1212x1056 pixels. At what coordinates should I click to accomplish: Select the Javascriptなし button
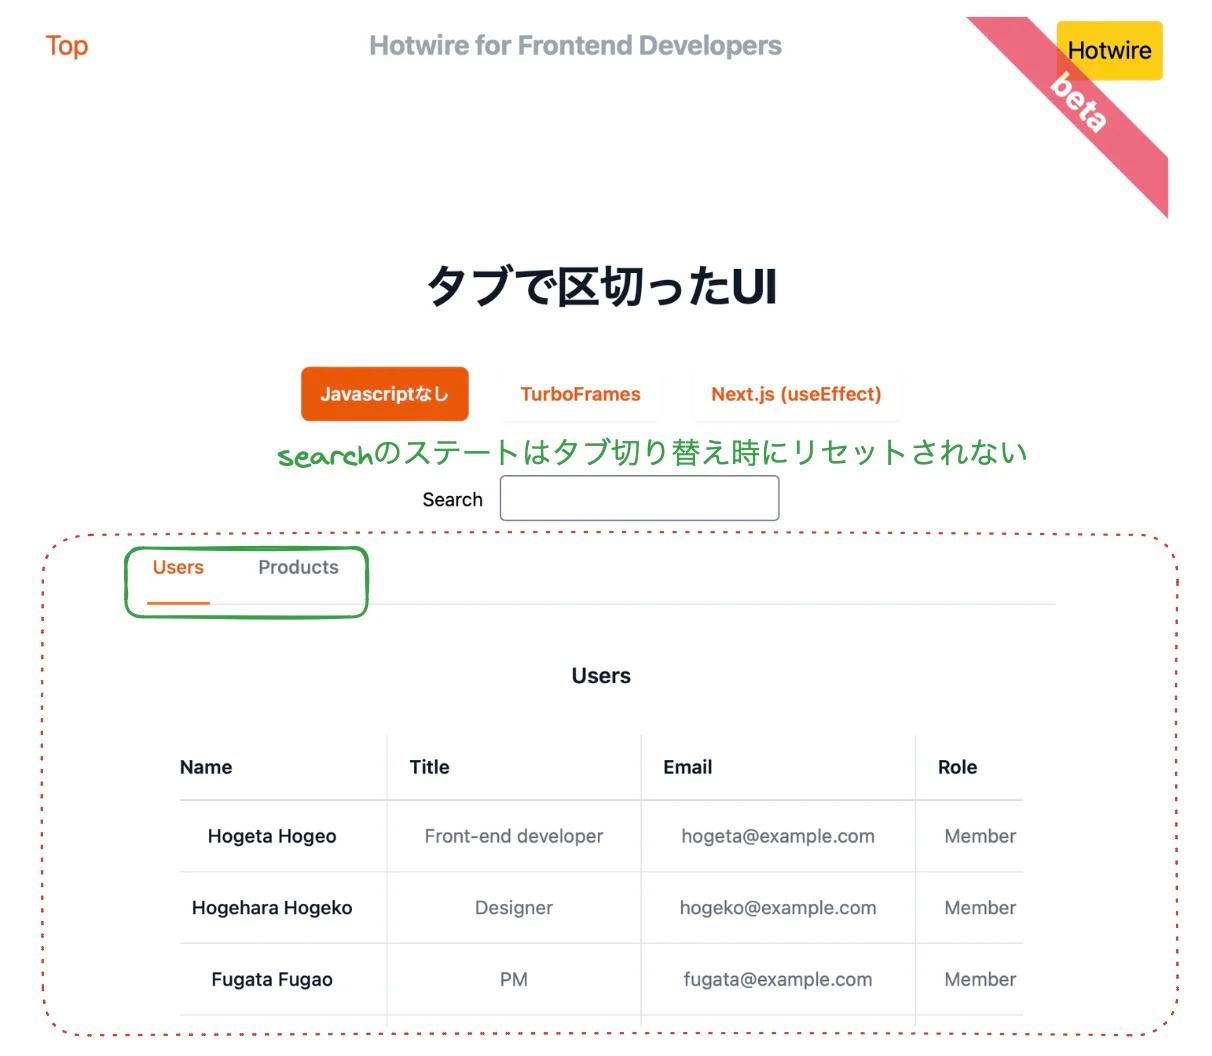(385, 394)
